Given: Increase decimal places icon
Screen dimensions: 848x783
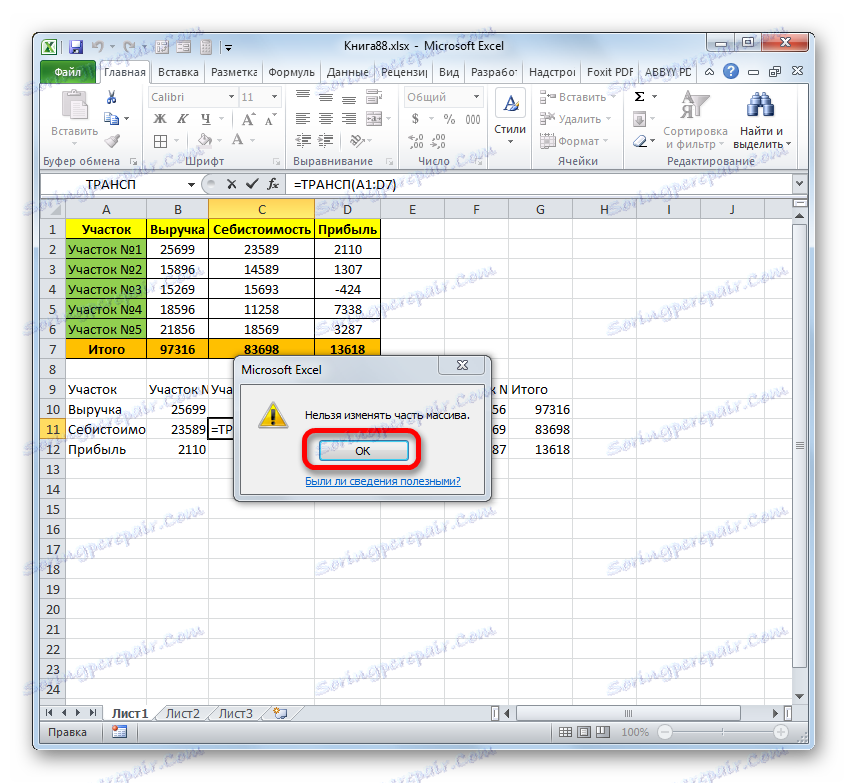Looking at the screenshot, I should [x=416, y=141].
